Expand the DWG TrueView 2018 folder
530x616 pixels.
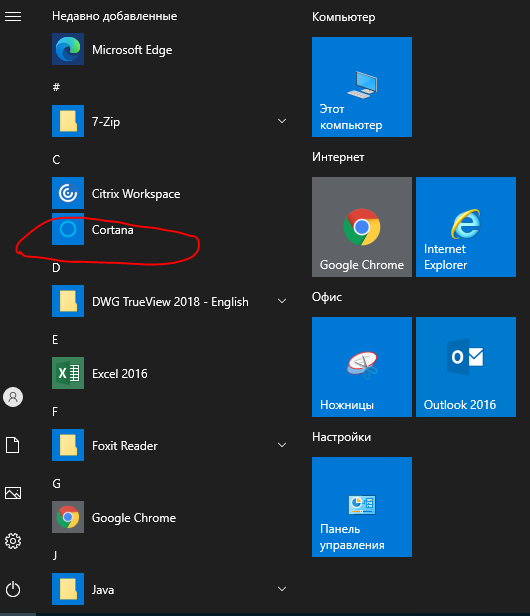pyautogui.click(x=282, y=301)
